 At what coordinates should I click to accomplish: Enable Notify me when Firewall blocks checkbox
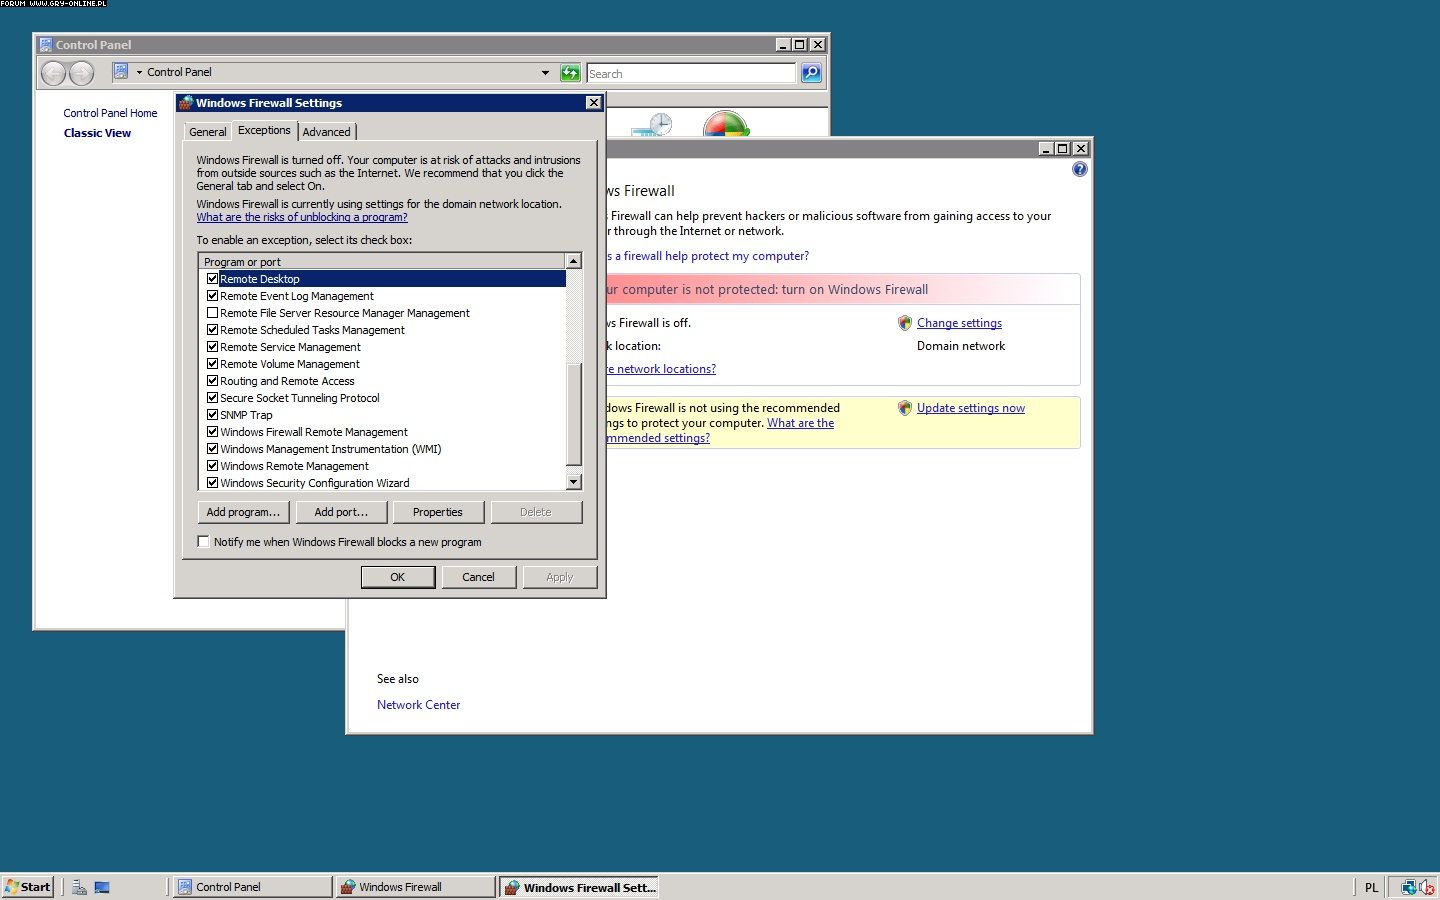tap(204, 542)
